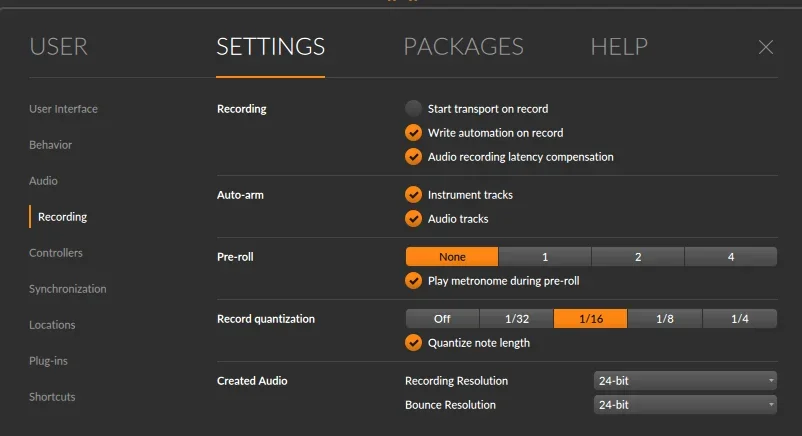Set pre-roll to 4 bars

point(731,257)
